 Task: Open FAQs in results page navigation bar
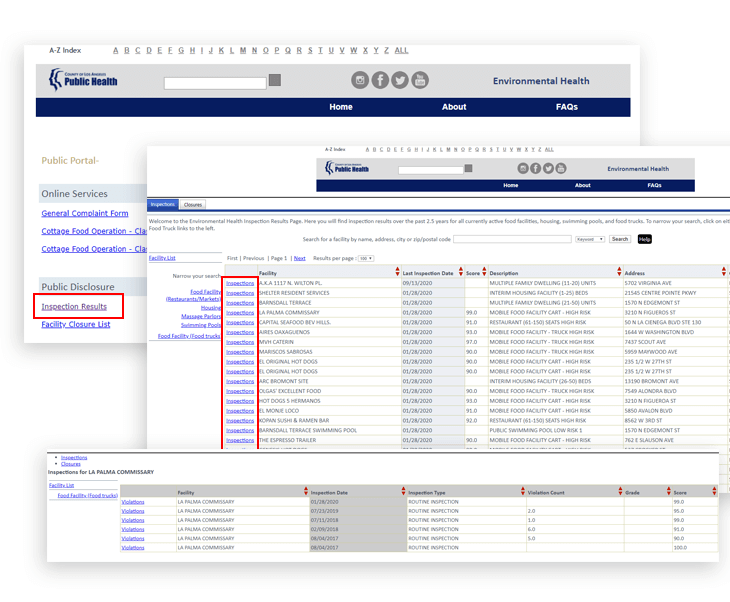pyautogui.click(x=654, y=185)
